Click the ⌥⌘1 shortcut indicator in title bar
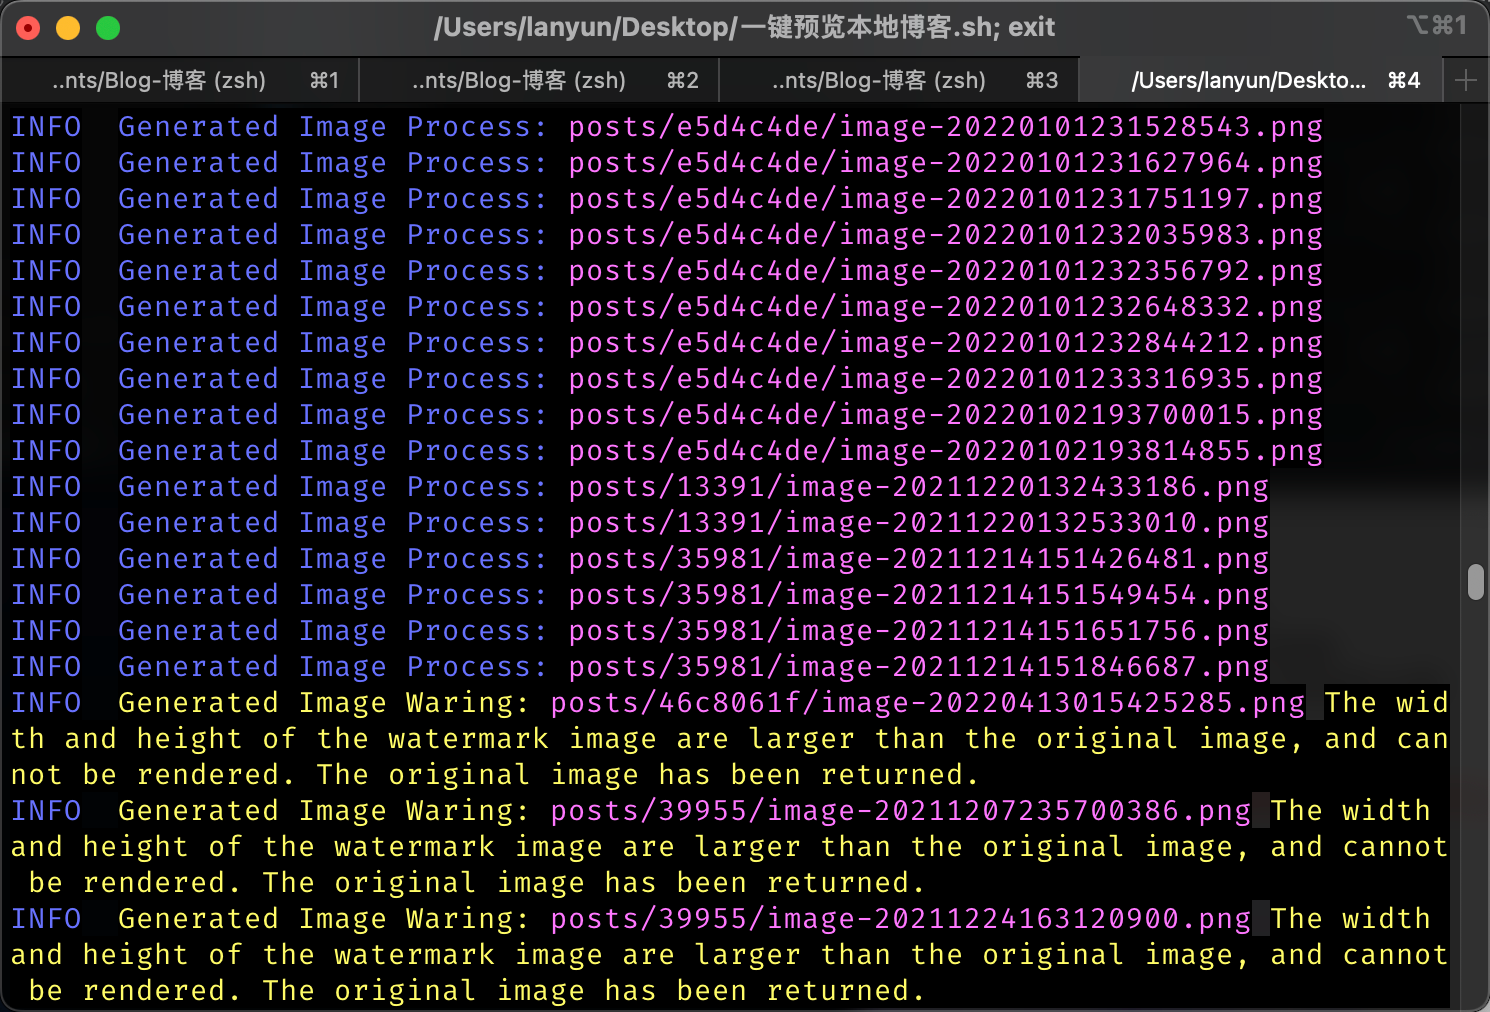 (x=1436, y=25)
